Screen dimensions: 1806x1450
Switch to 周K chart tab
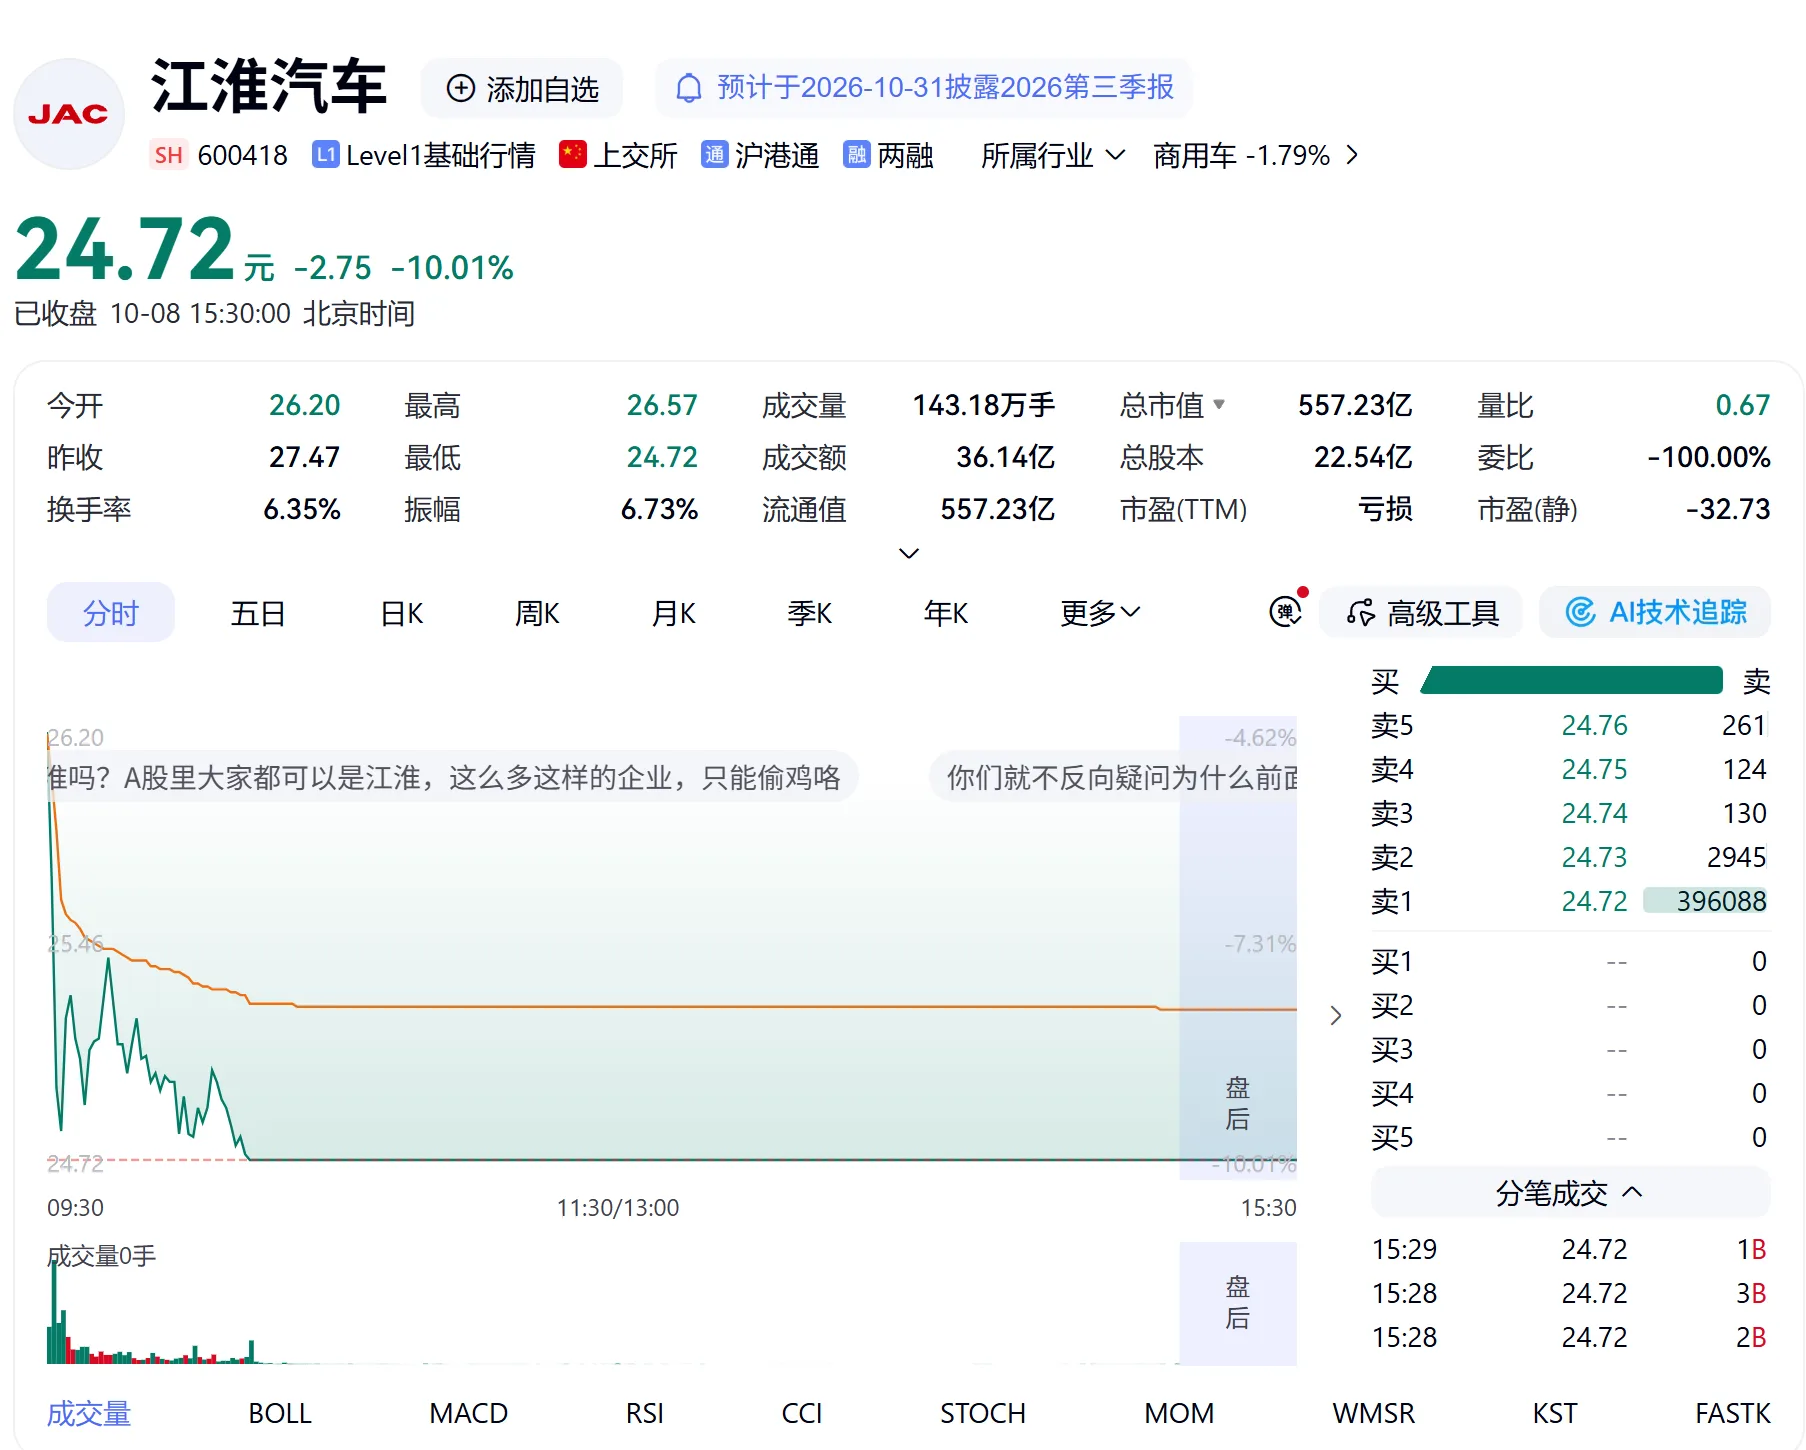[x=537, y=612]
